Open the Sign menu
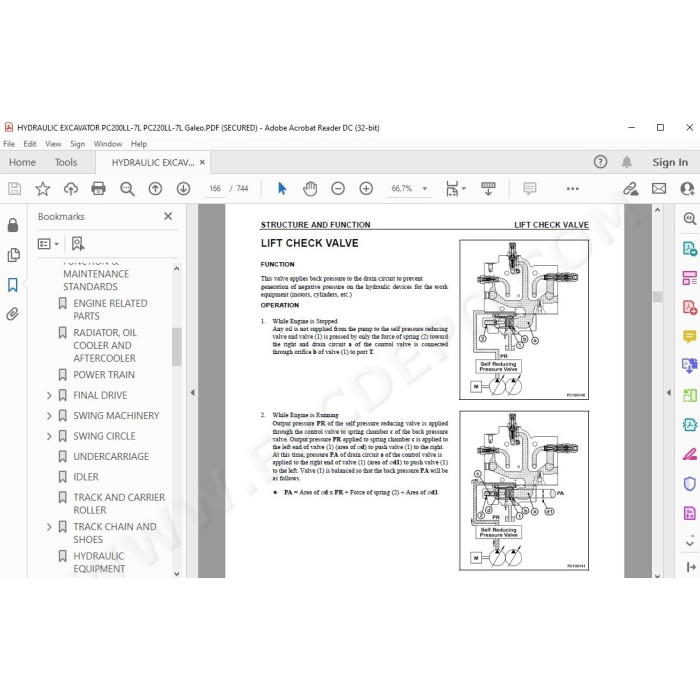 [77, 144]
